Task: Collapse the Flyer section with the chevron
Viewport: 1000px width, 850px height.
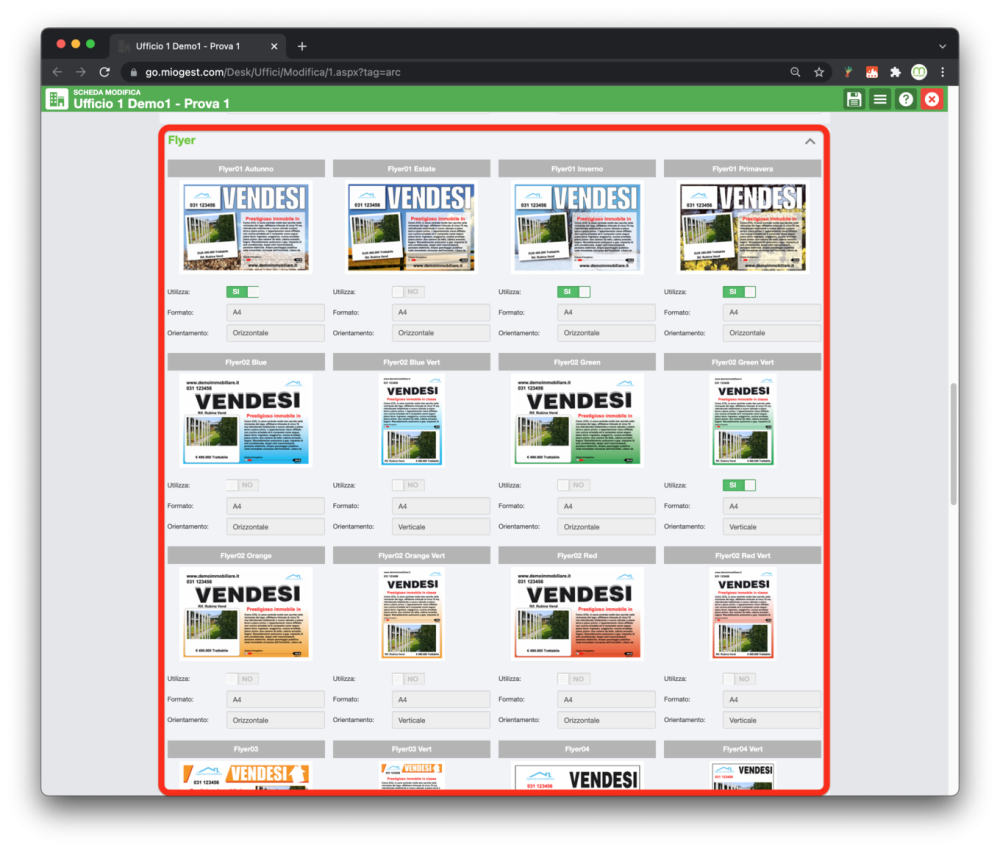Action: pos(810,141)
